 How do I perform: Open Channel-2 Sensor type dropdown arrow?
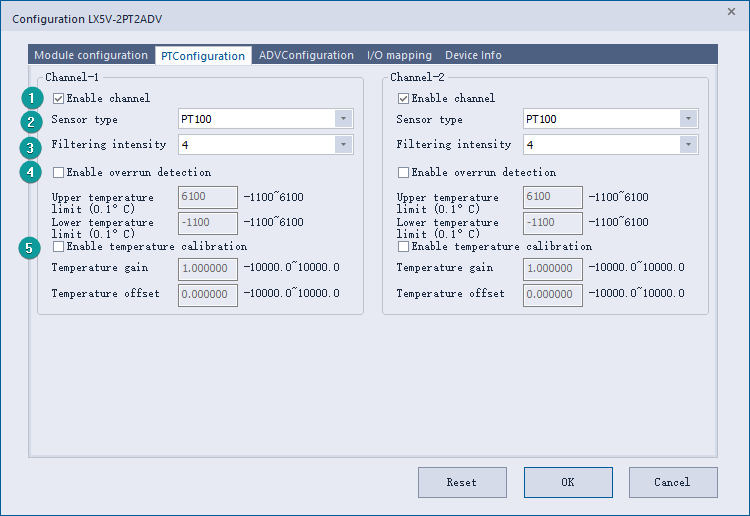point(688,119)
